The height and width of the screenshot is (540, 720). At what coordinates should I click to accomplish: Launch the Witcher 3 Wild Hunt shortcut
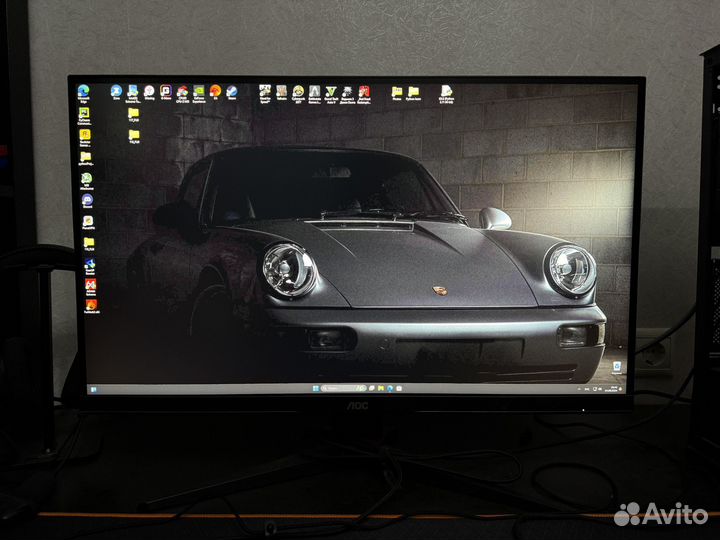[x=348, y=95]
